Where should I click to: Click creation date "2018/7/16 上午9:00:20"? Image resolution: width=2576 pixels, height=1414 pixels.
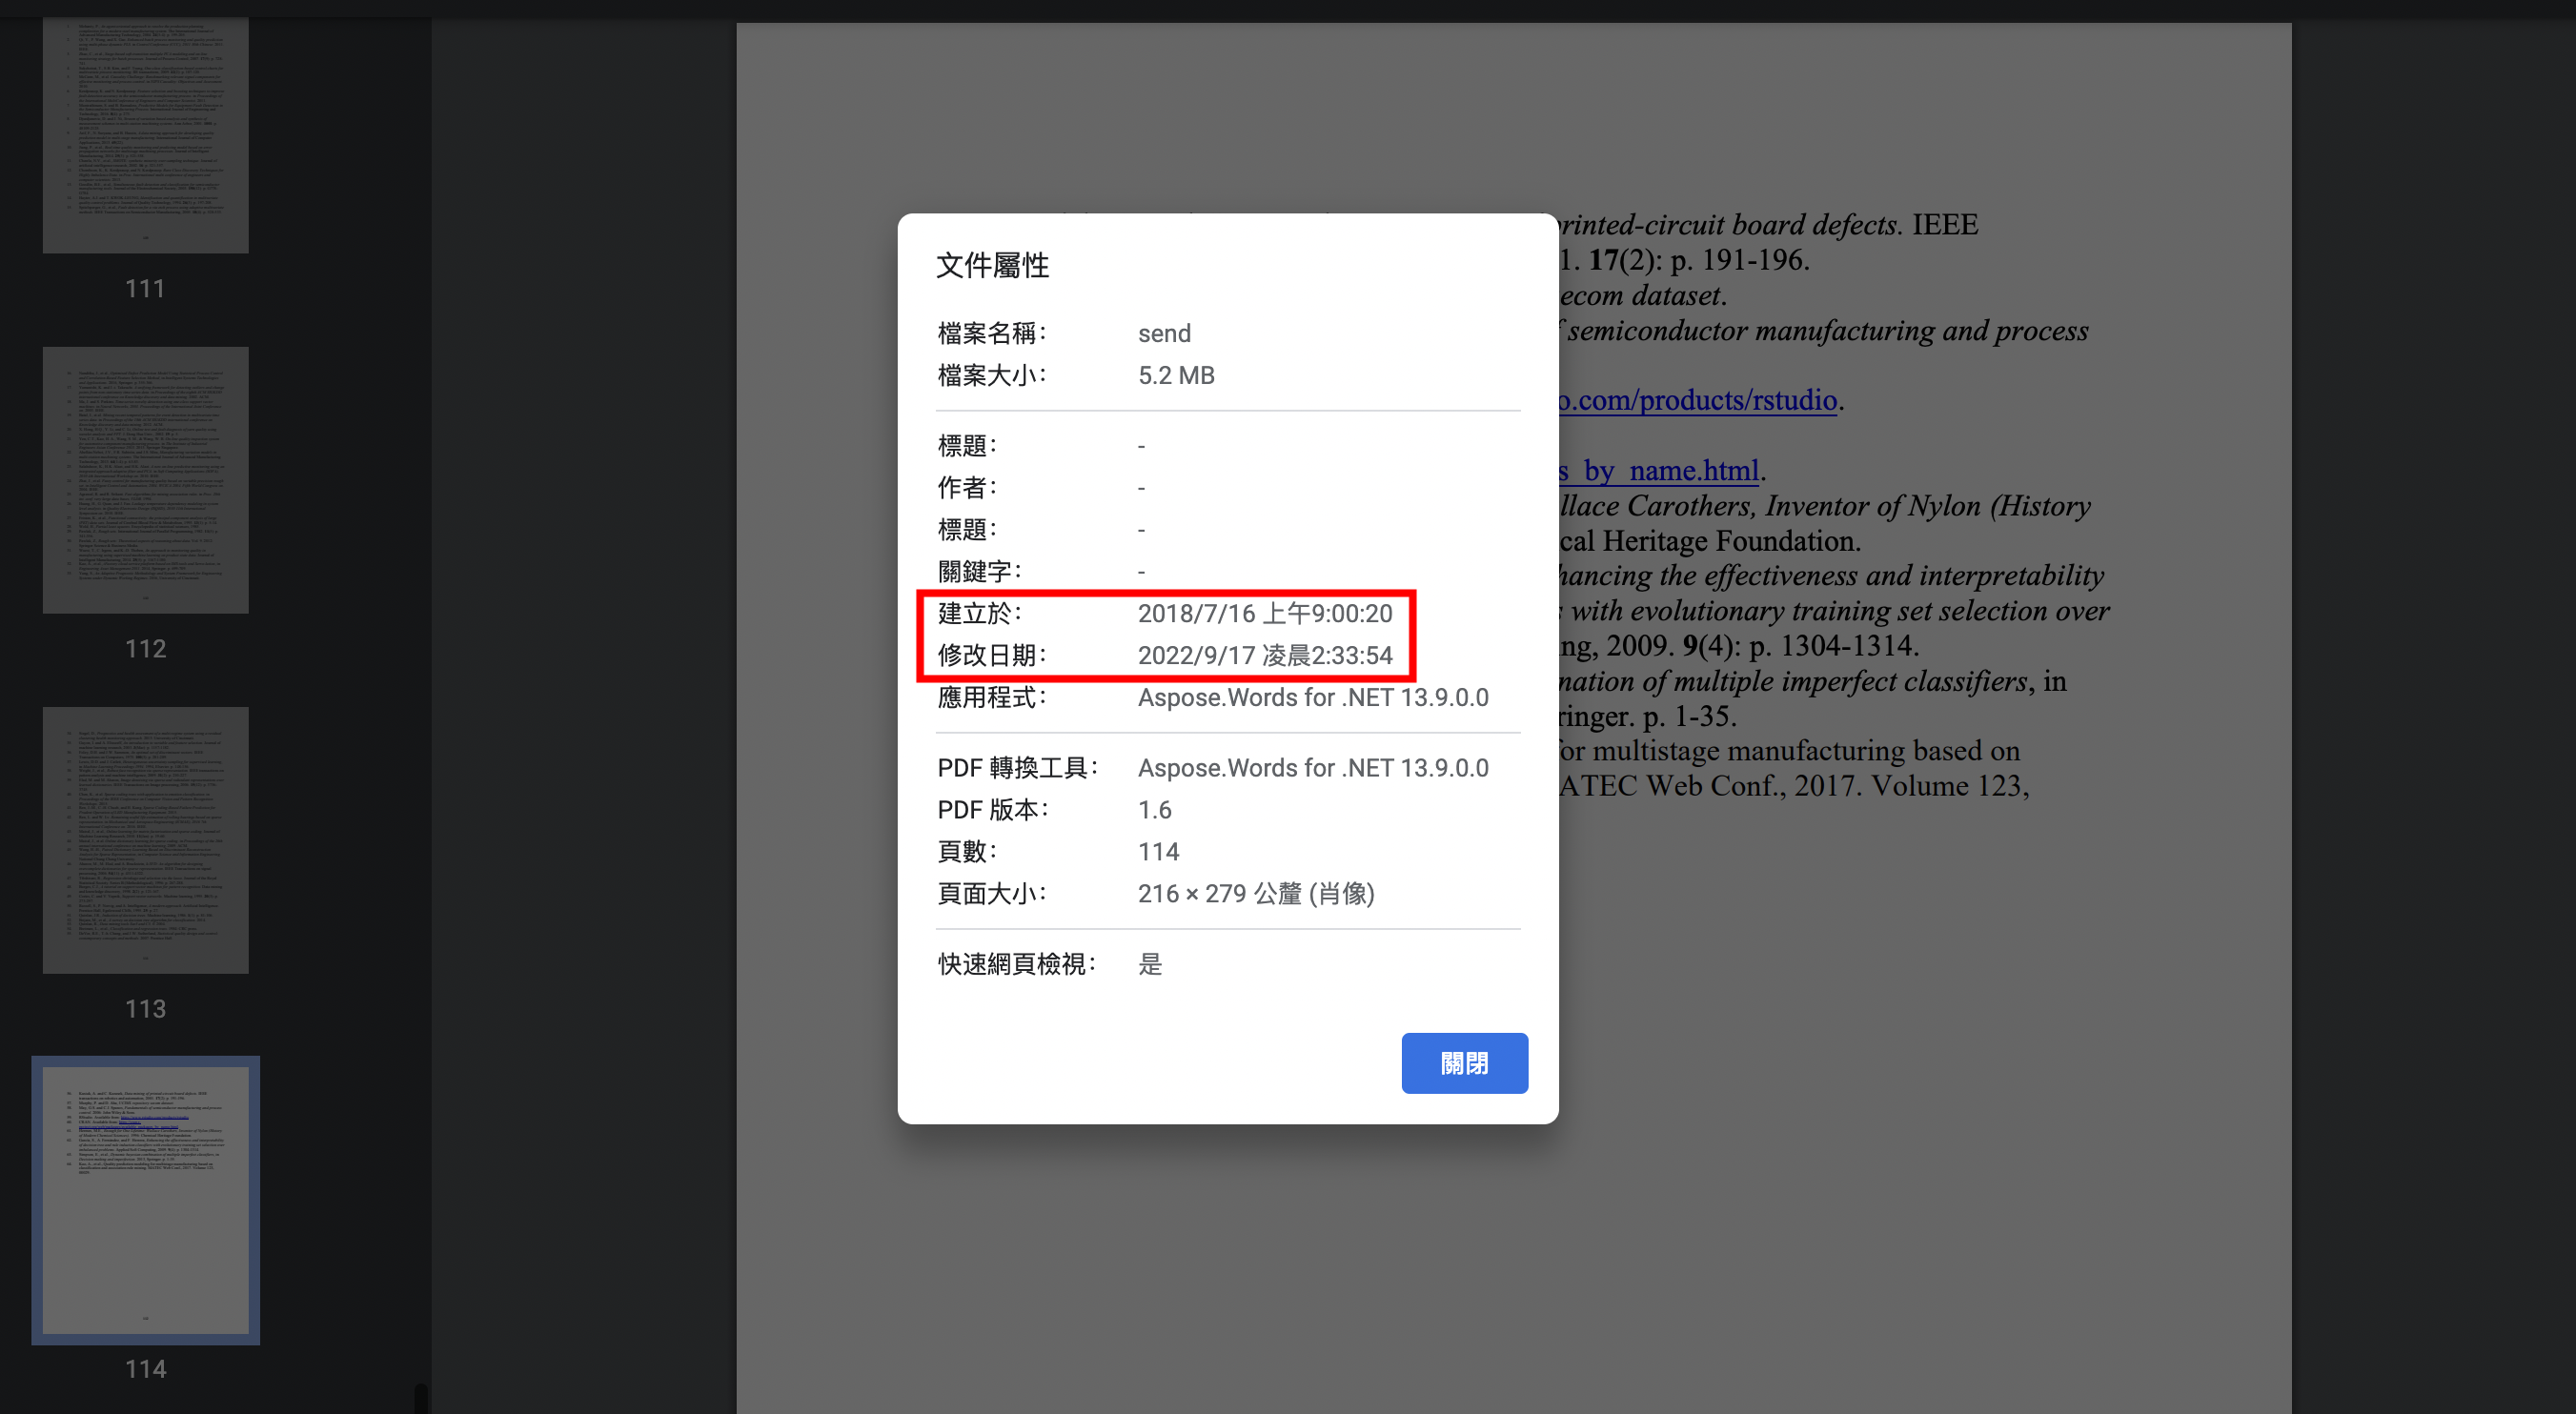coord(1265,613)
